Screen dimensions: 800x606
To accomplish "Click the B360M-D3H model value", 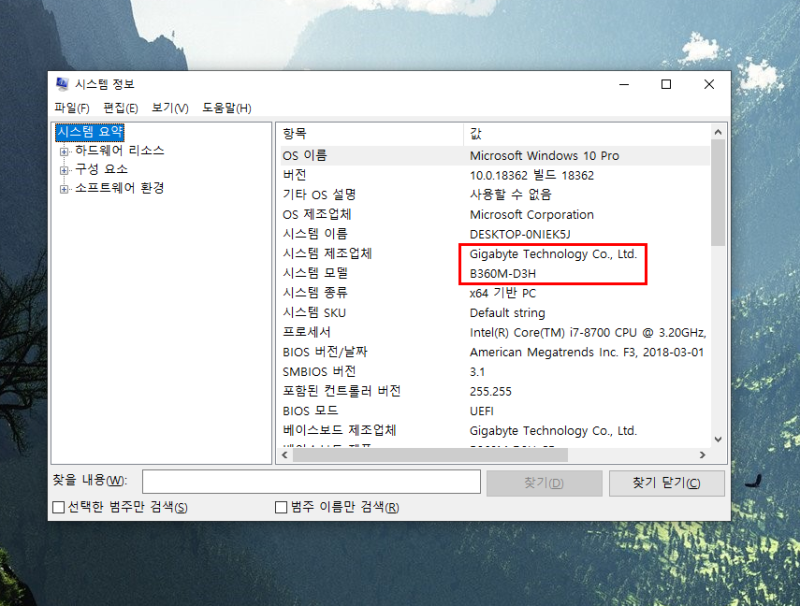I will (503, 274).
